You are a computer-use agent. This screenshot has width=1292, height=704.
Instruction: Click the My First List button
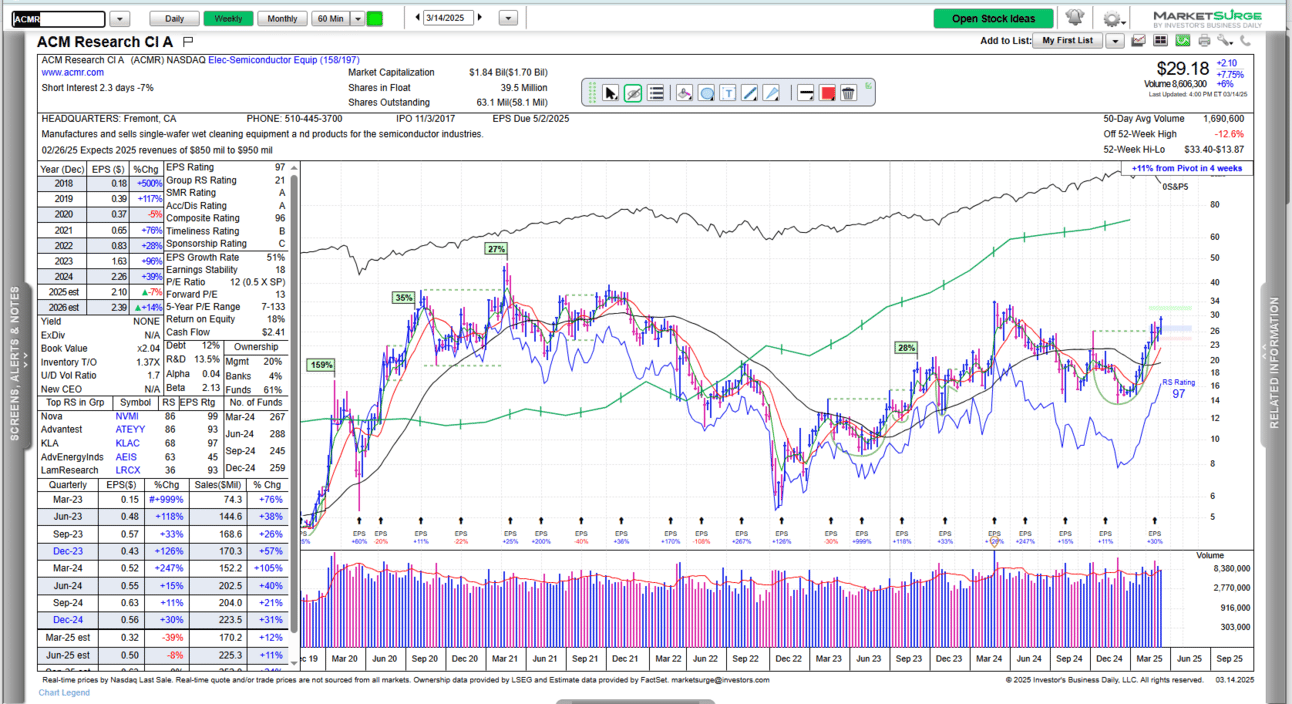click(x=1067, y=41)
